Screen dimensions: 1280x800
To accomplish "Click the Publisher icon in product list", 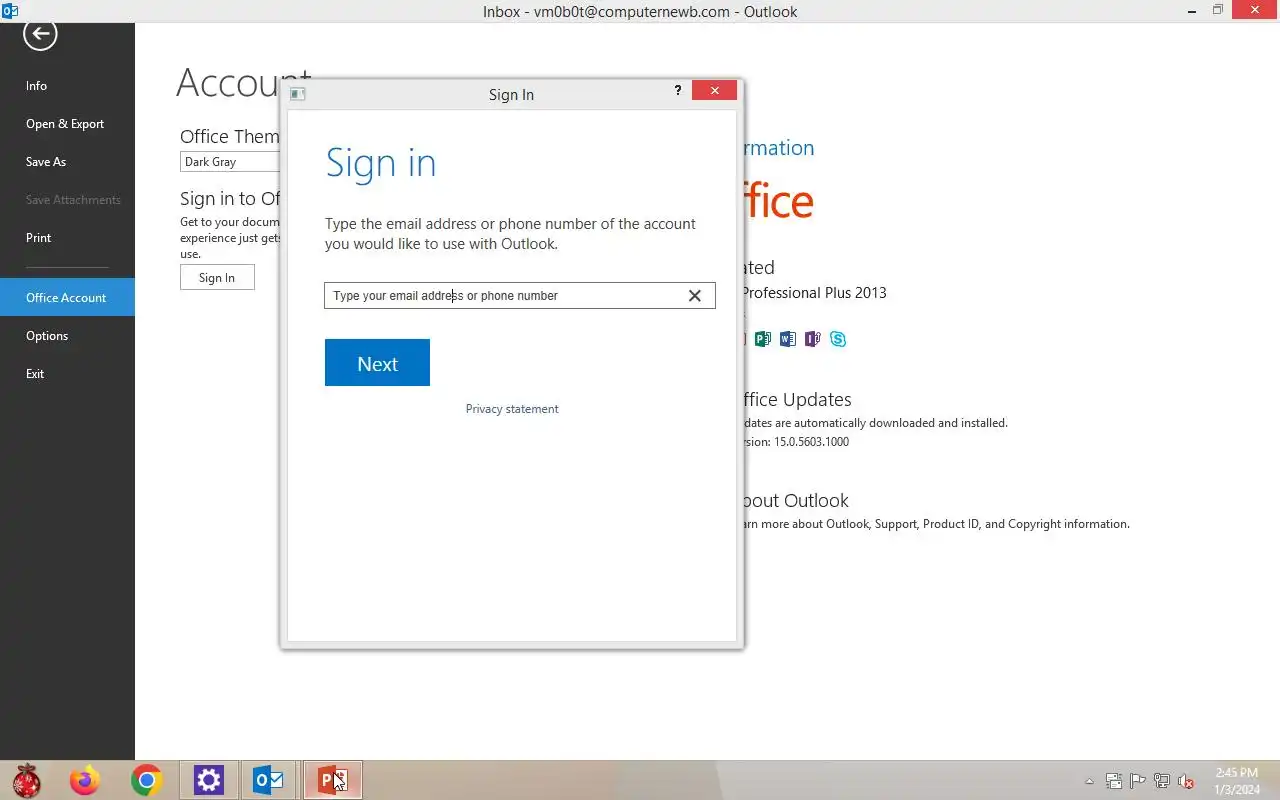I will point(763,339).
